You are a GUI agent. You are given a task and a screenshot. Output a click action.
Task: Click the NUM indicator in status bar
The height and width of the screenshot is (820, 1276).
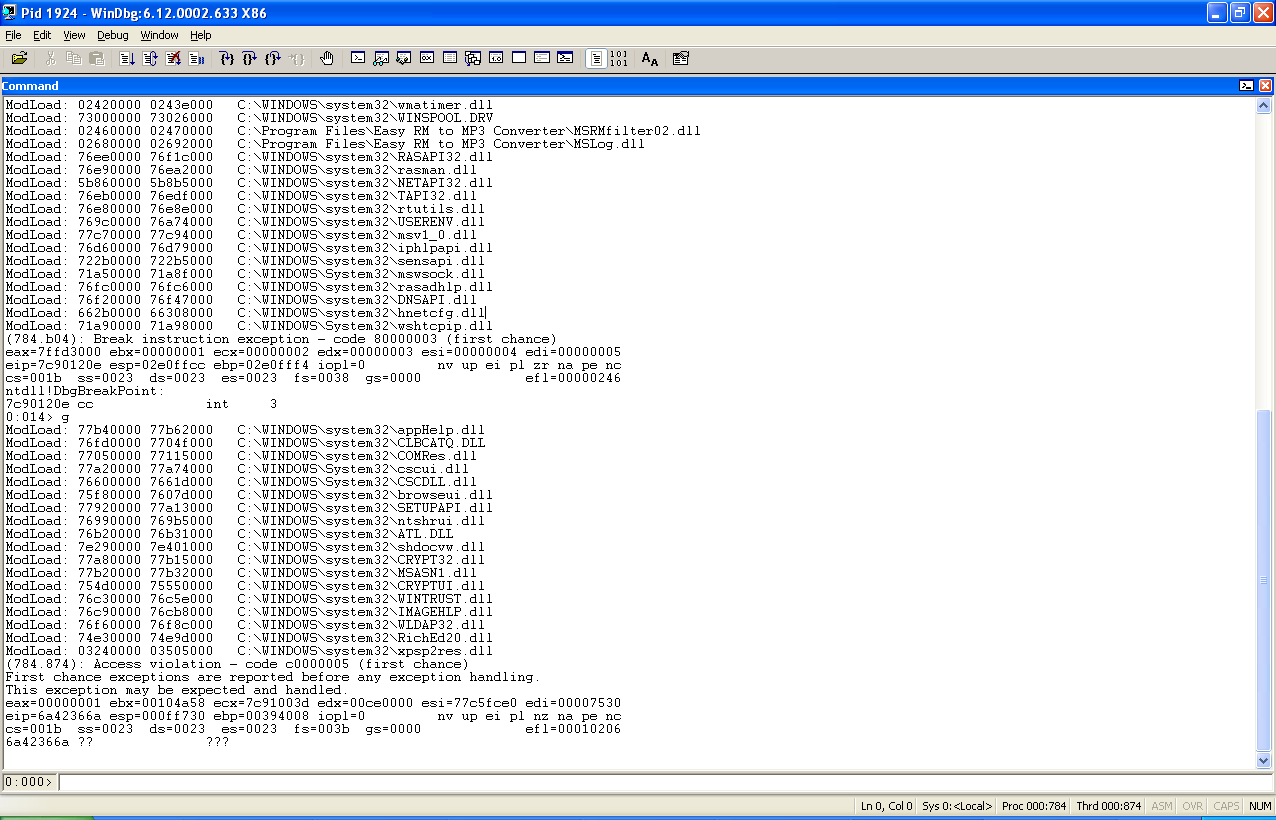[1259, 806]
